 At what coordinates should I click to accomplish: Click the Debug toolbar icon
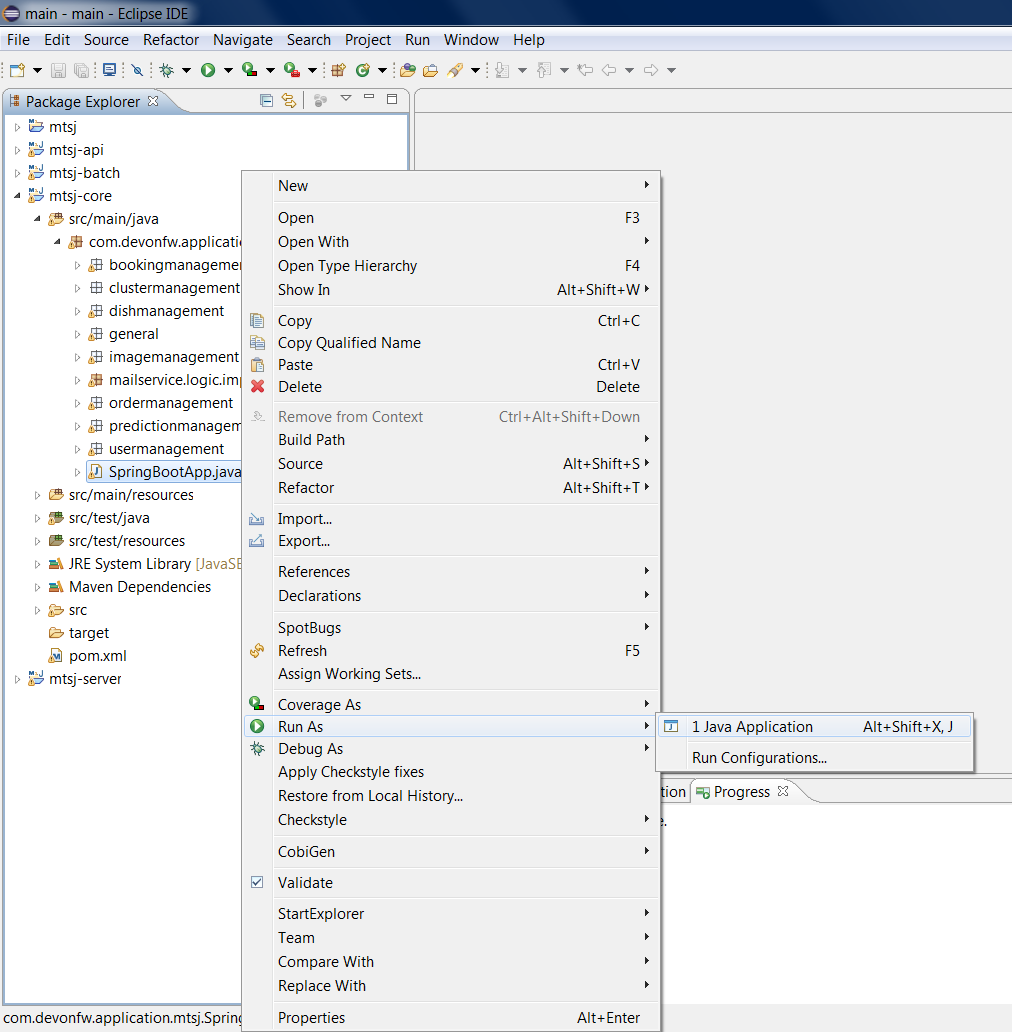(166, 70)
